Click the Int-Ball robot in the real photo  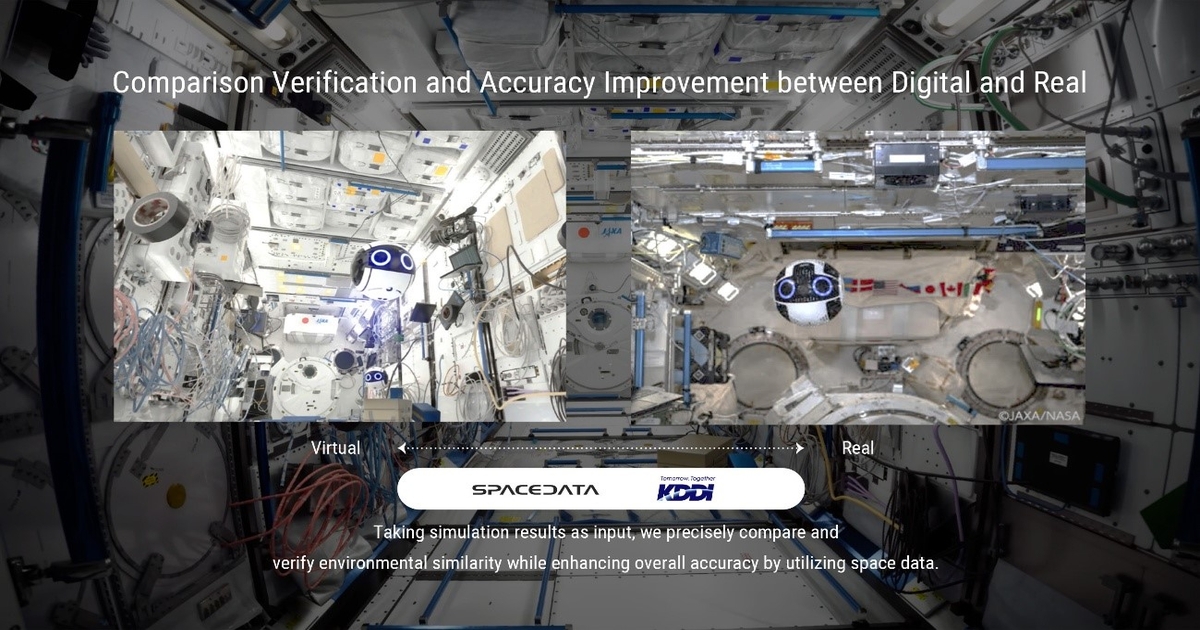(x=807, y=290)
